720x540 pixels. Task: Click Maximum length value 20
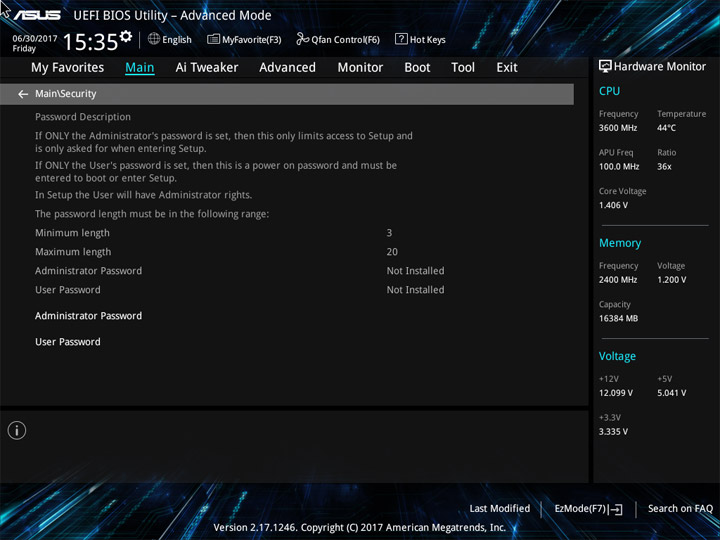pos(392,252)
